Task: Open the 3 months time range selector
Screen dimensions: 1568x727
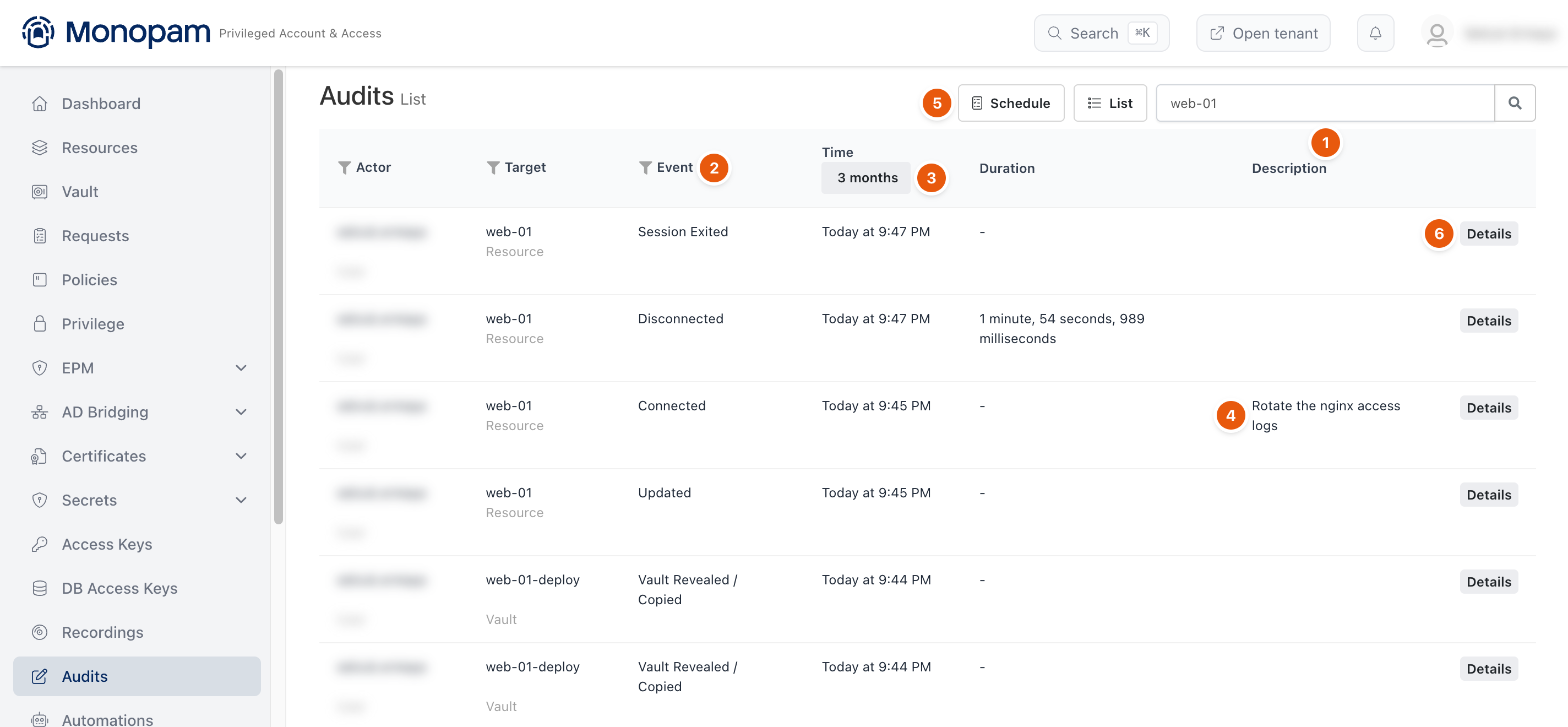Action: point(867,178)
